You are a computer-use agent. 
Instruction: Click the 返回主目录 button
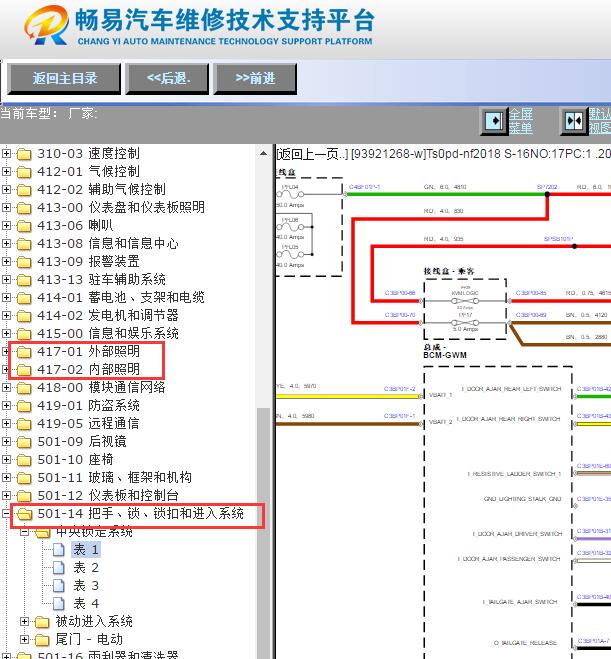click(64, 78)
